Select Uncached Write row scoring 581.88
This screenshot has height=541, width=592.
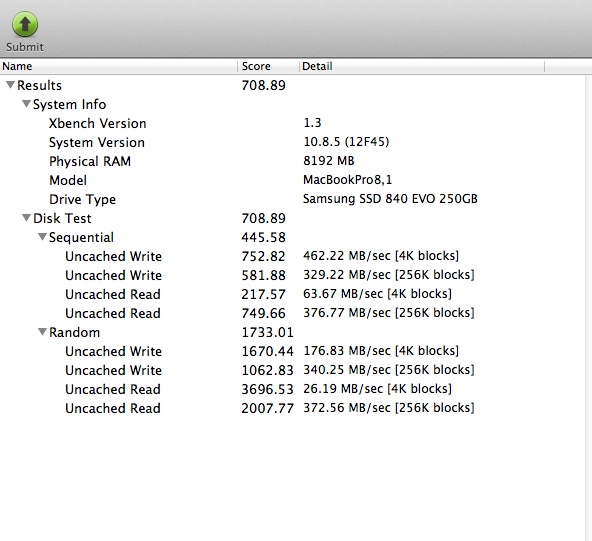(x=293, y=275)
